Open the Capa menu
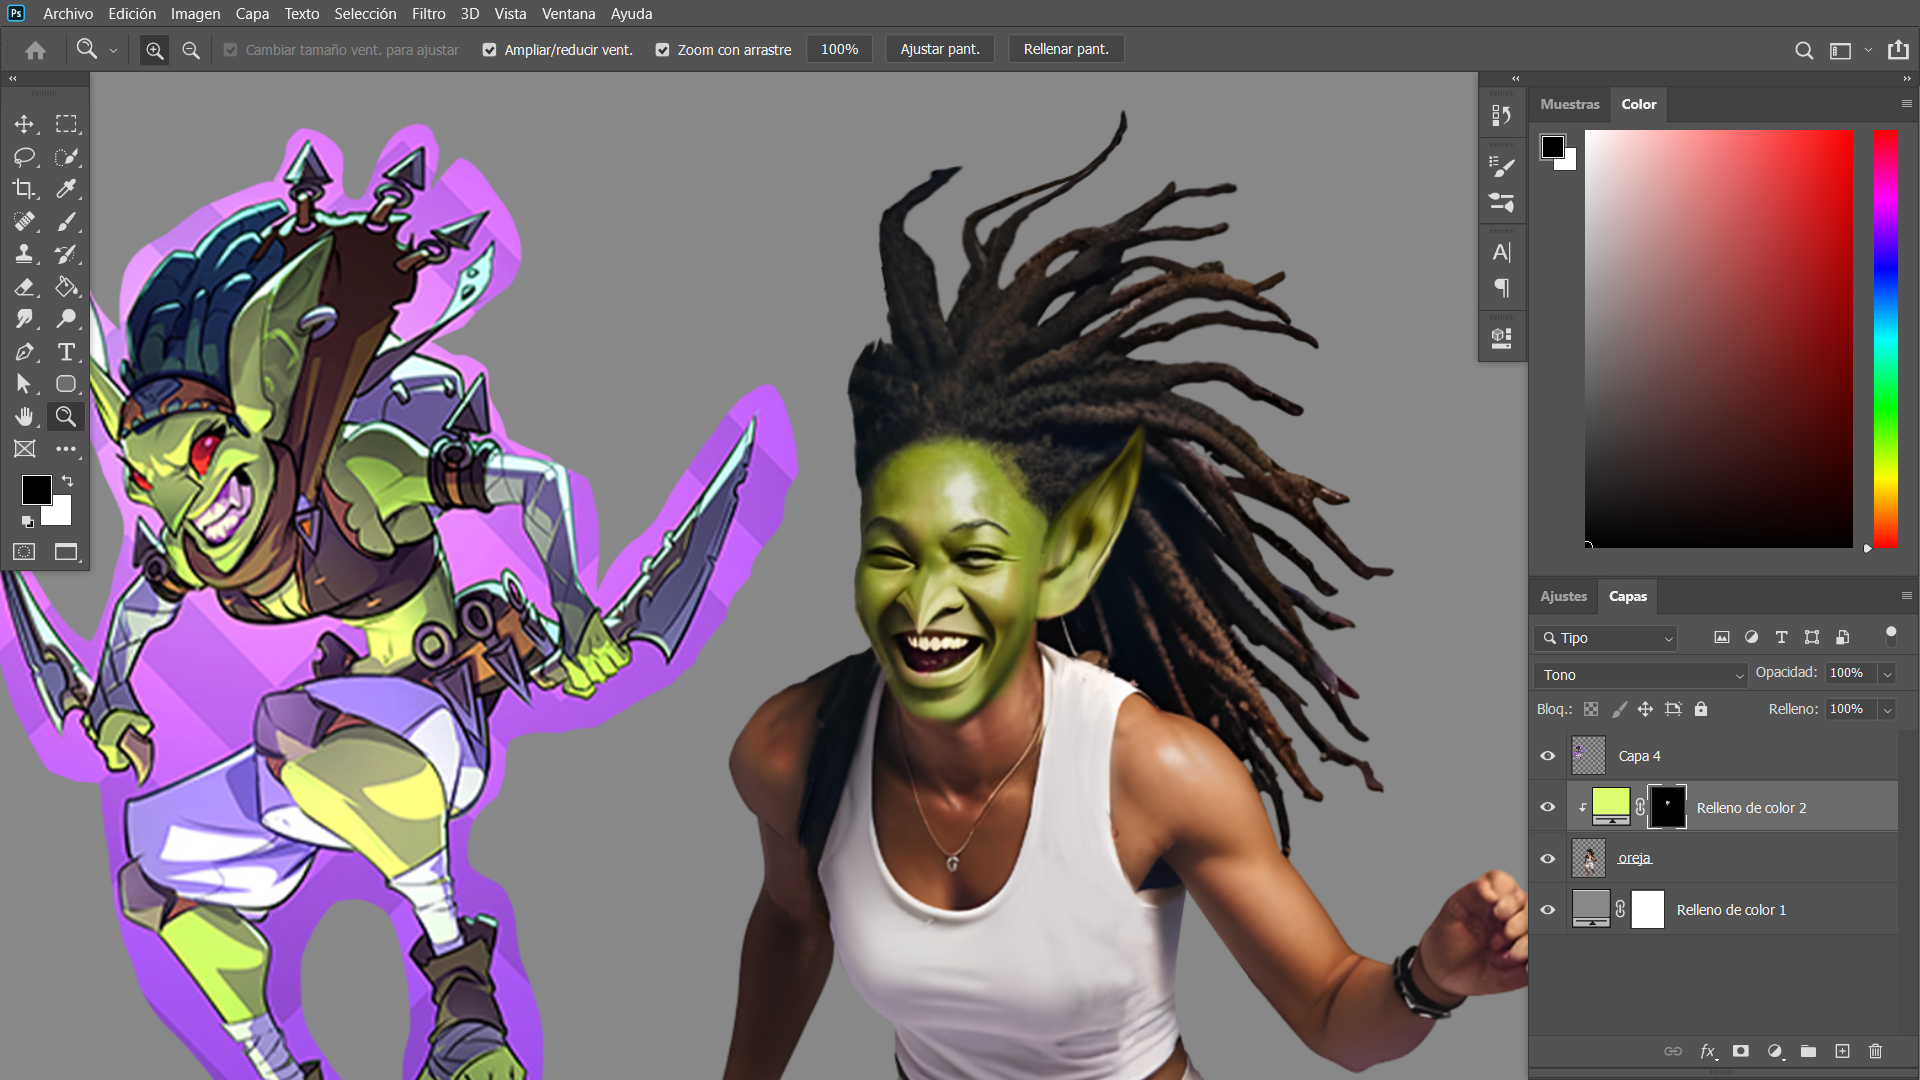 [x=252, y=14]
